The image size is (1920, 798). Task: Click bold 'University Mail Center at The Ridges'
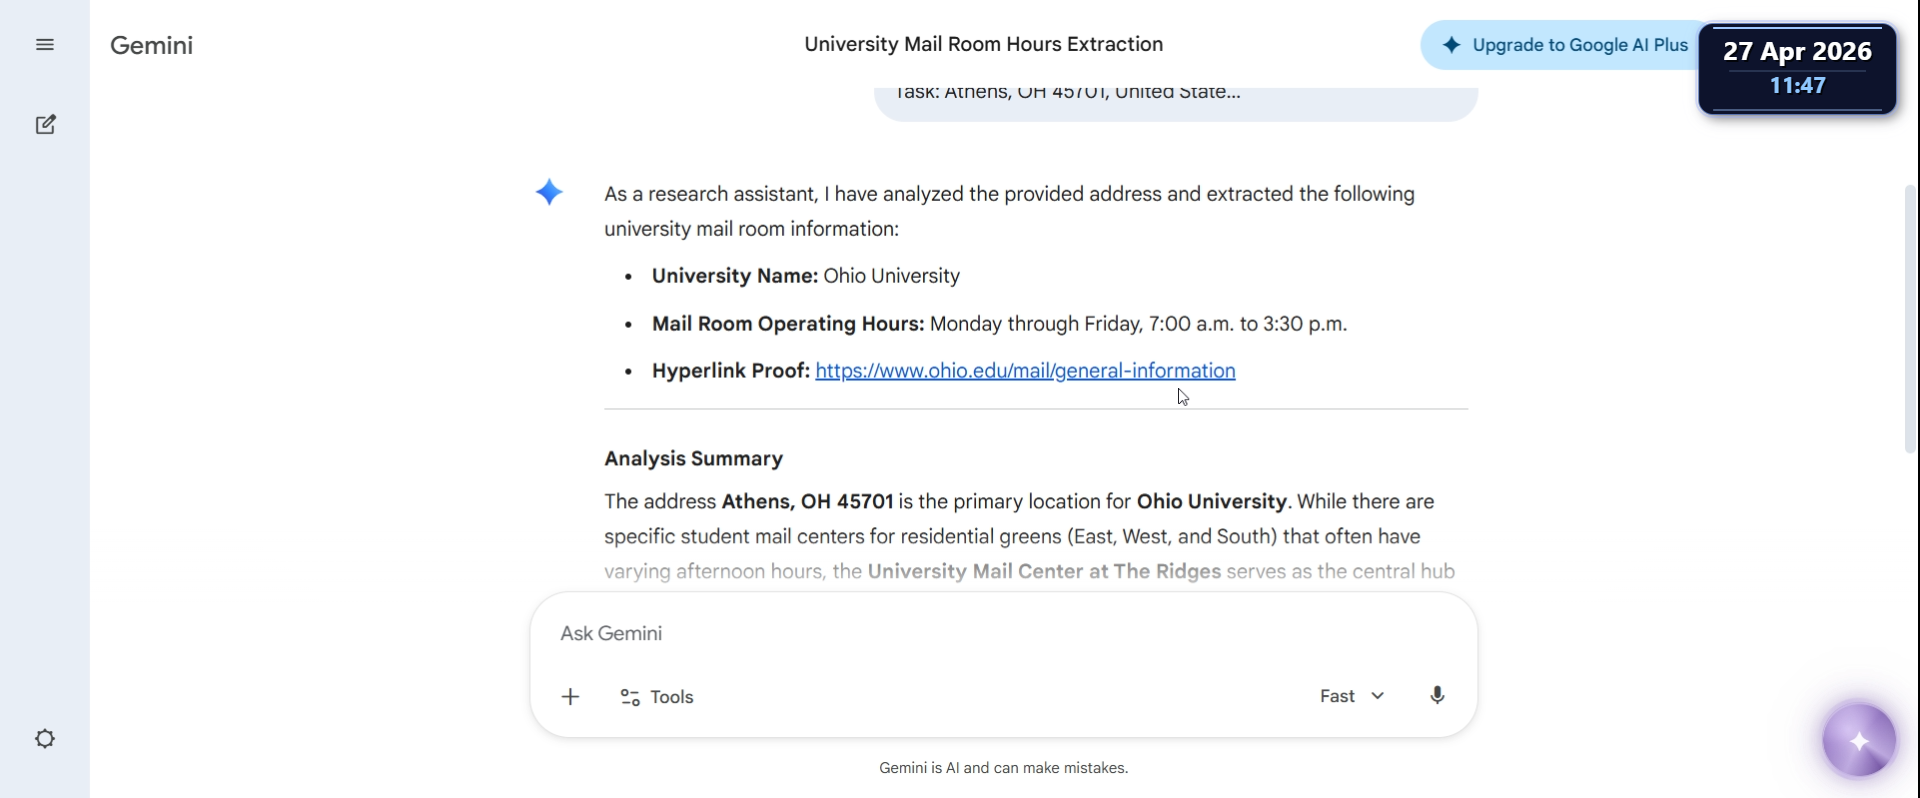[x=1044, y=572]
